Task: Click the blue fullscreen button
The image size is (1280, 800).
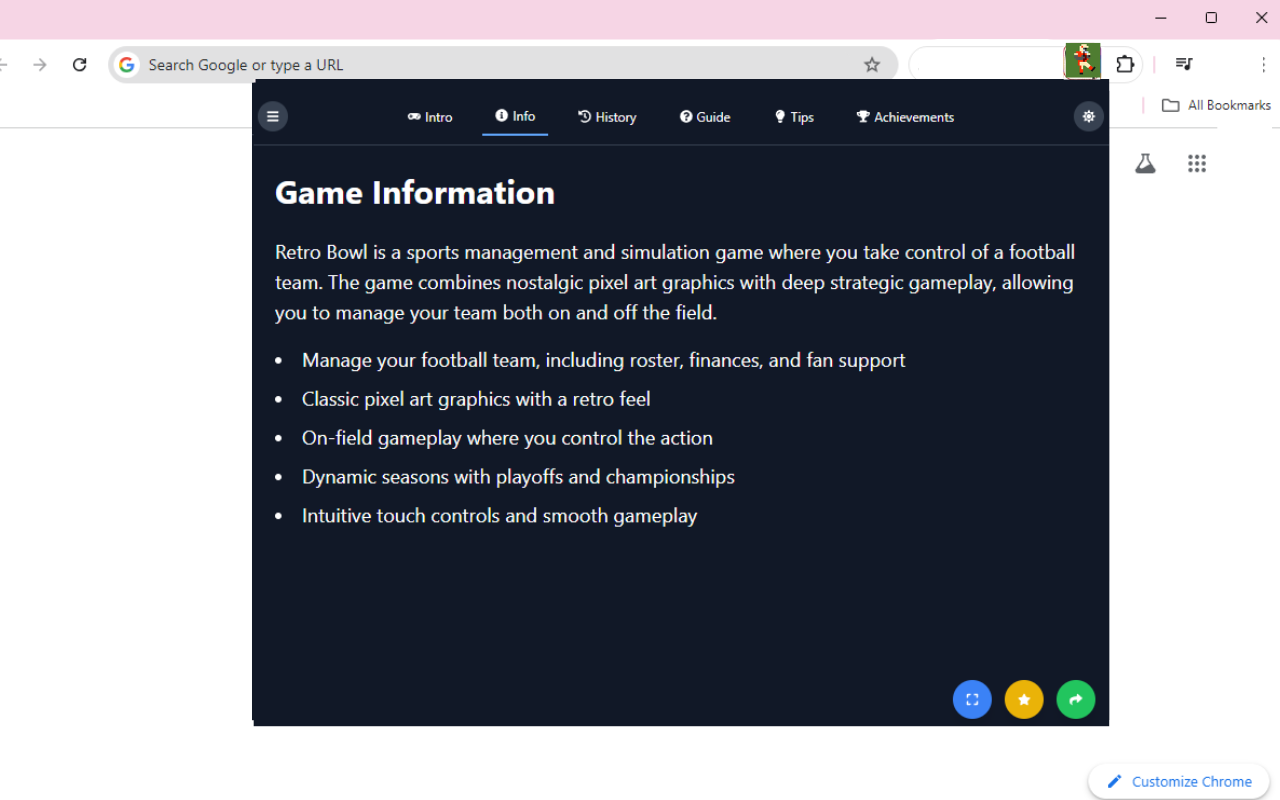Action: tap(972, 700)
